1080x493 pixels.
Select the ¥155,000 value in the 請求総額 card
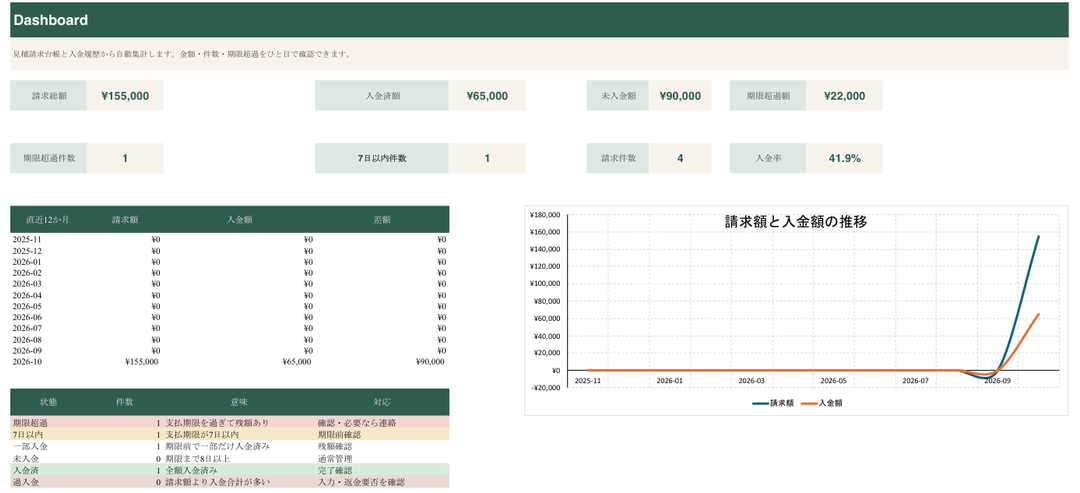click(125, 96)
